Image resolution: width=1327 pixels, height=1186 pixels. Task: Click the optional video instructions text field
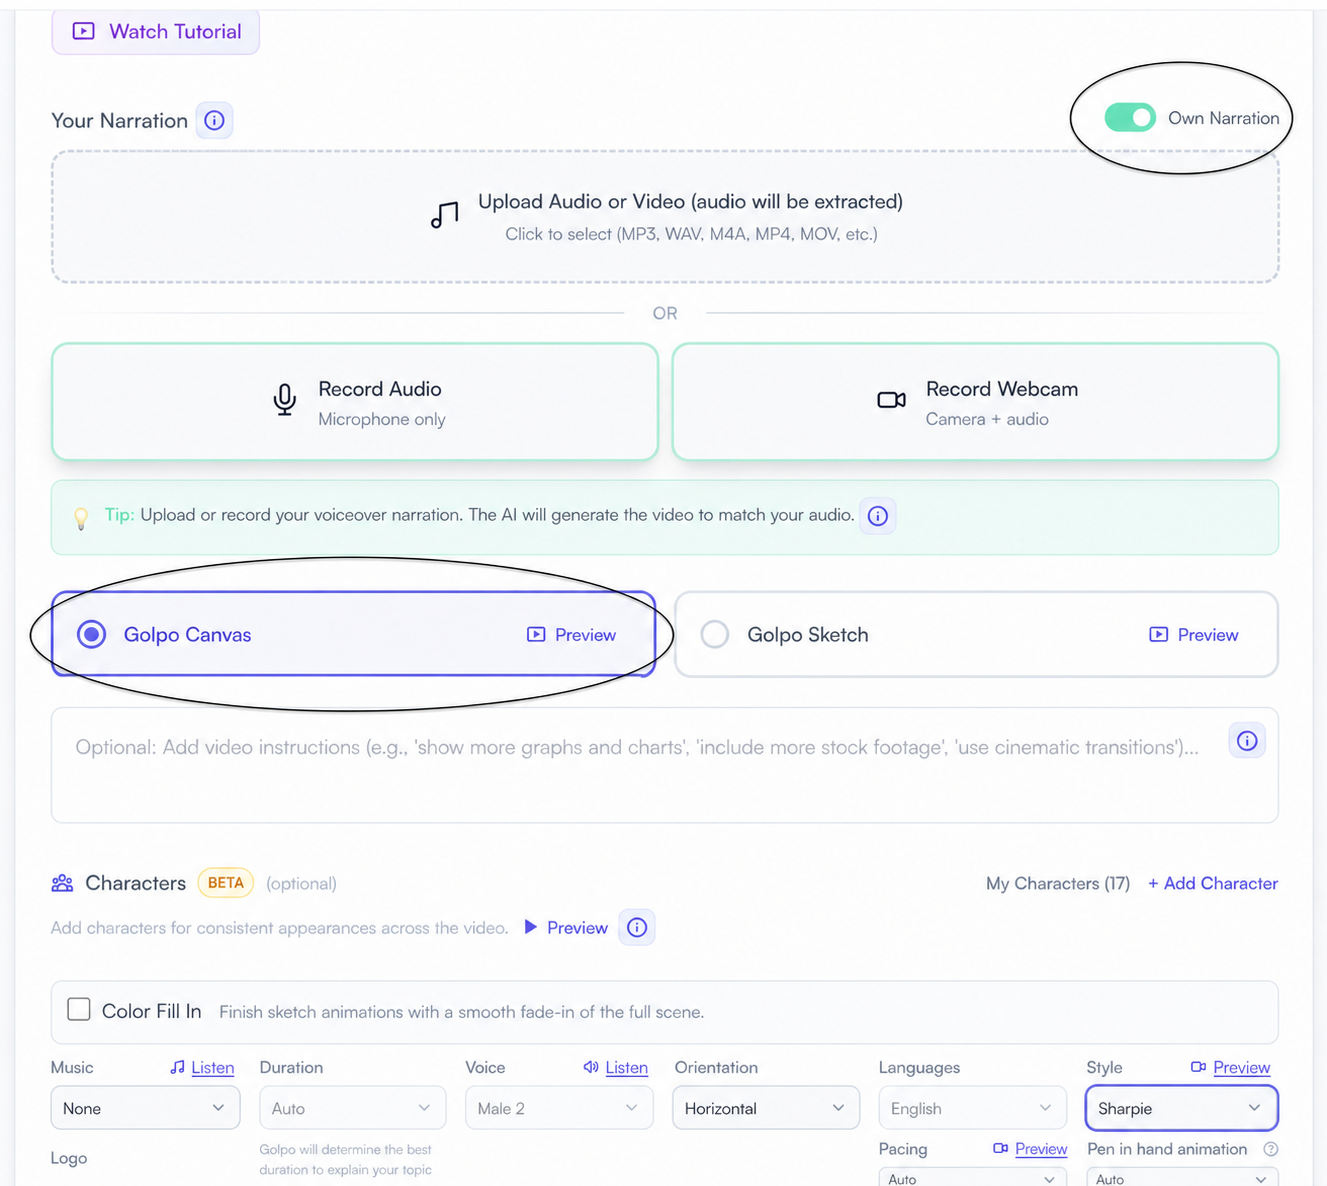tap(665, 765)
